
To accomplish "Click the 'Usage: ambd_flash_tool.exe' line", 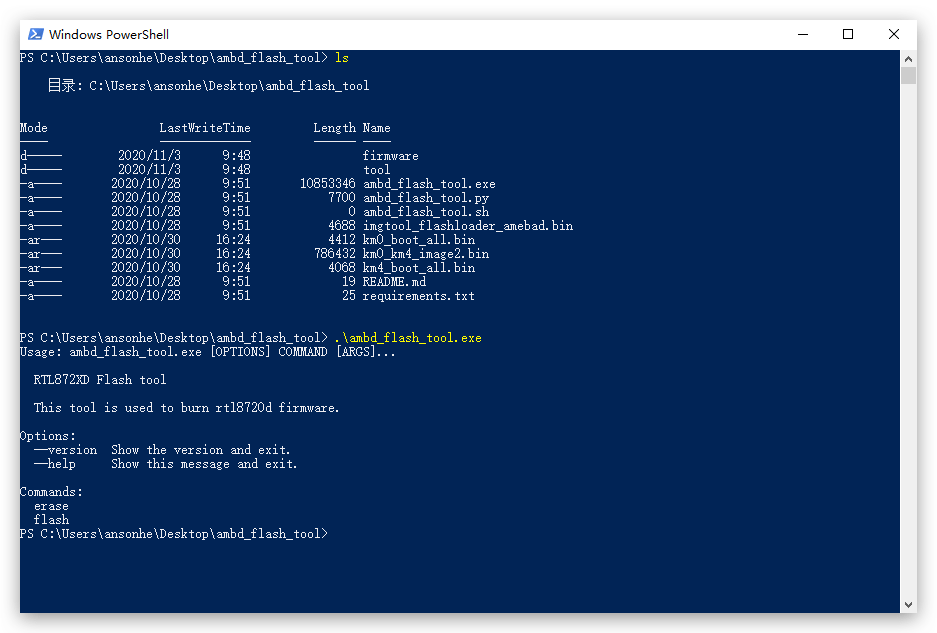I will [207, 352].
